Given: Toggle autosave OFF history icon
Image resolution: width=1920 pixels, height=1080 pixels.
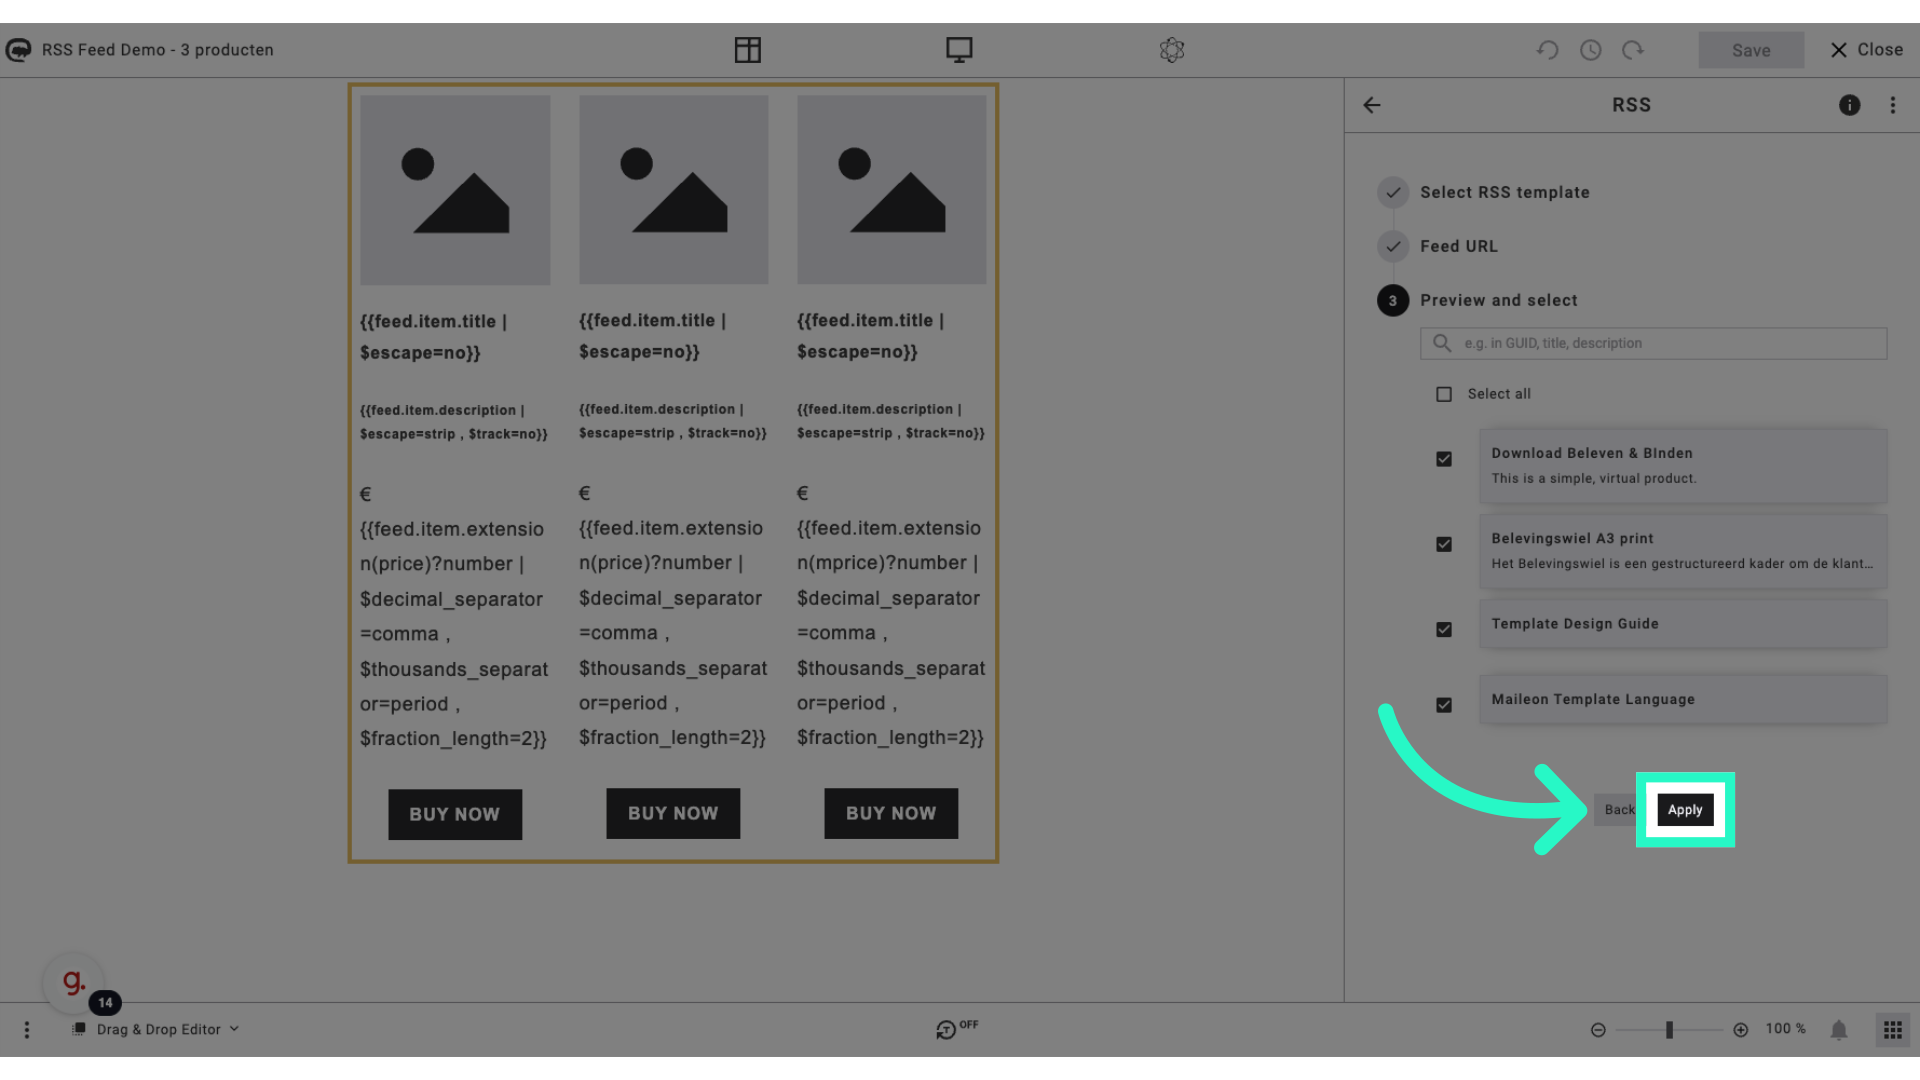Looking at the screenshot, I should pos(957,1028).
